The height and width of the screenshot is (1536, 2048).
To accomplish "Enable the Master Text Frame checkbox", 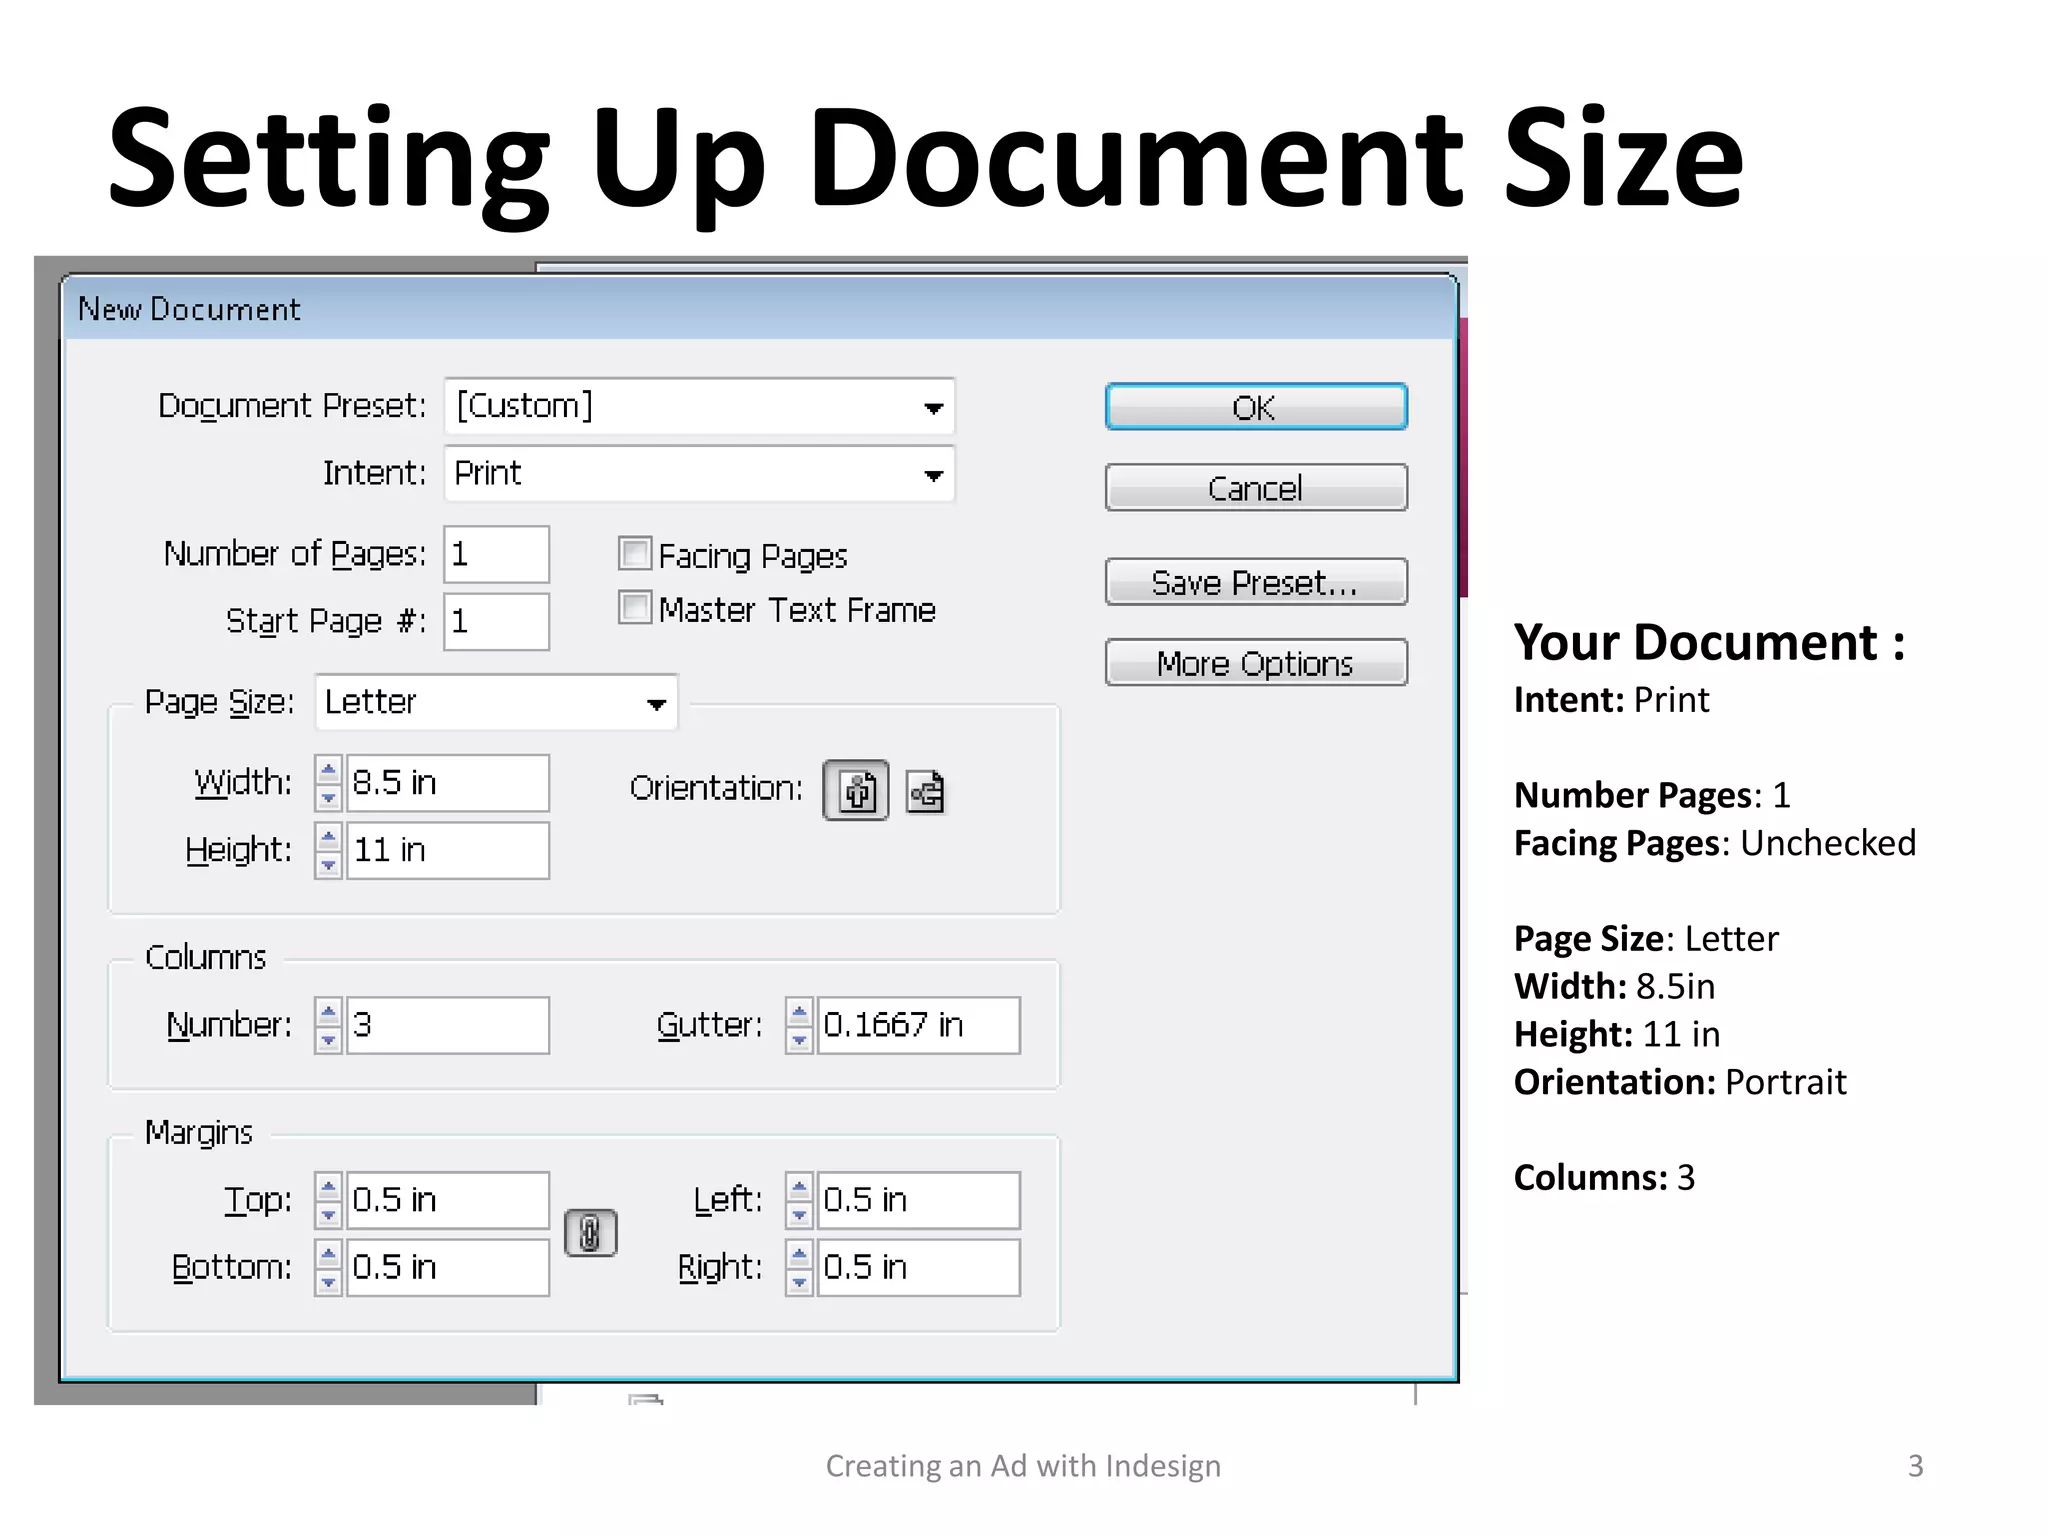I will click(x=635, y=607).
